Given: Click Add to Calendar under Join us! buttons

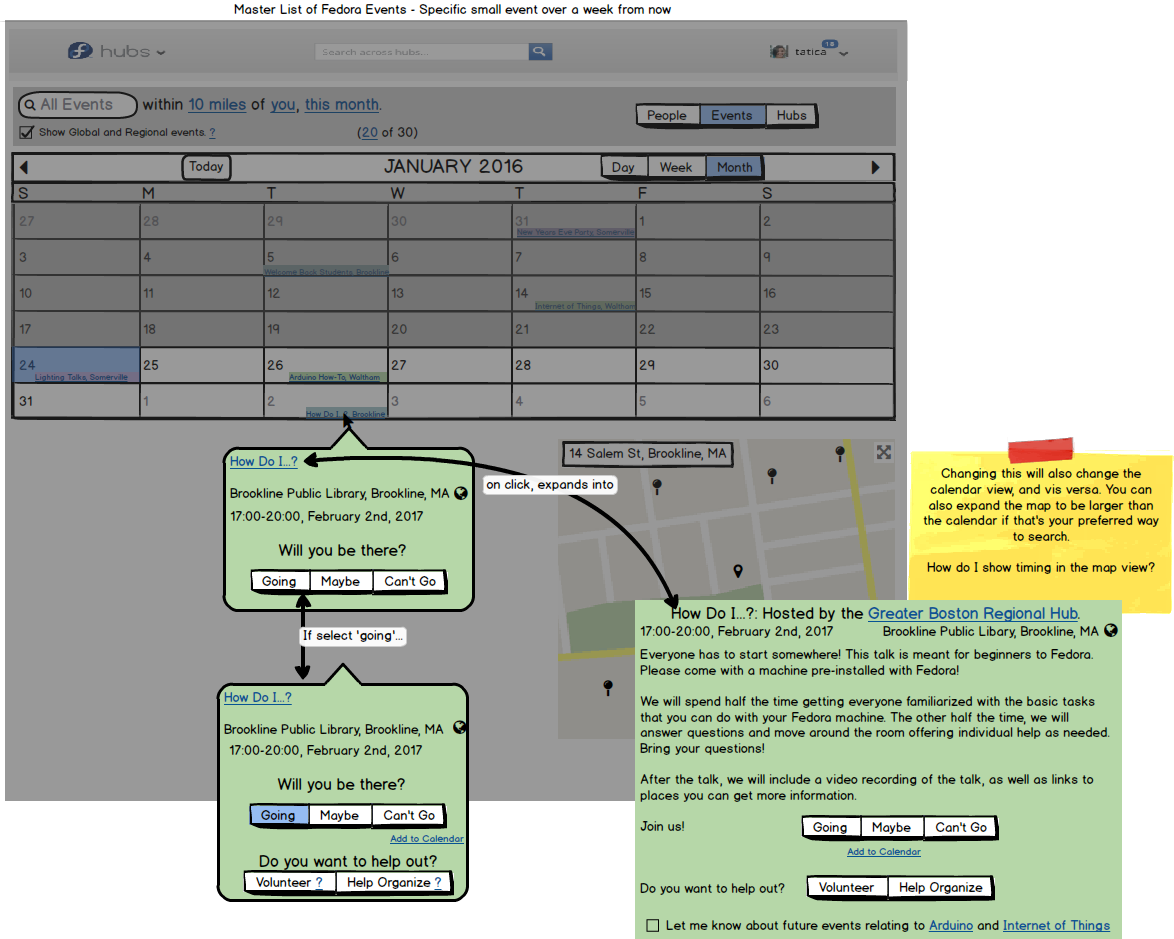Looking at the screenshot, I should tap(883, 851).
